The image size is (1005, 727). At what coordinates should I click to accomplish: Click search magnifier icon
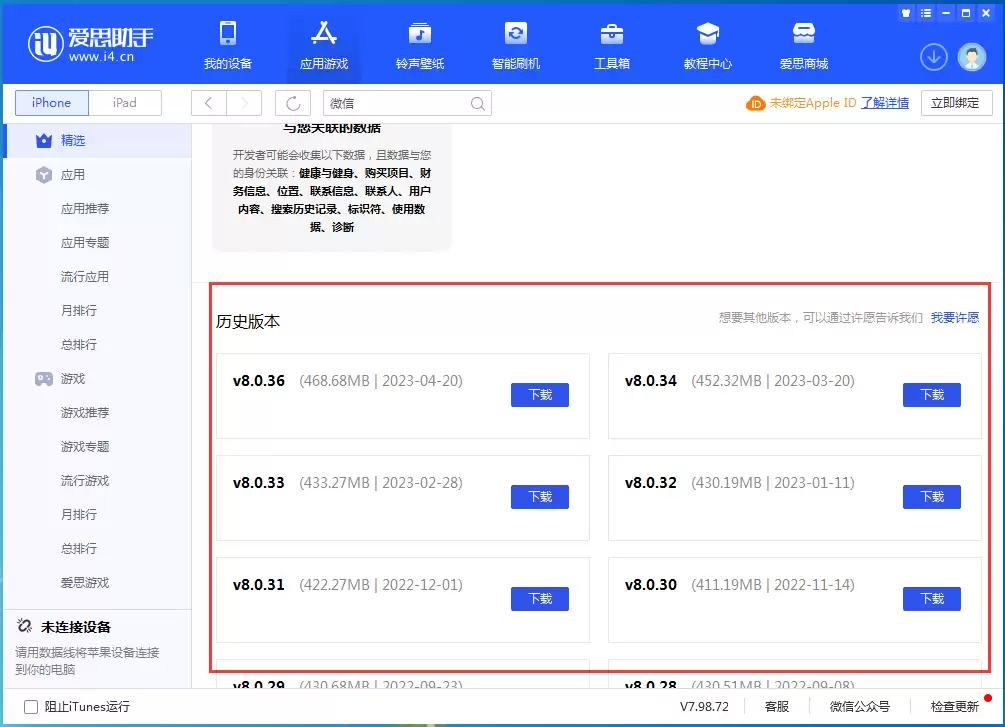pos(478,103)
